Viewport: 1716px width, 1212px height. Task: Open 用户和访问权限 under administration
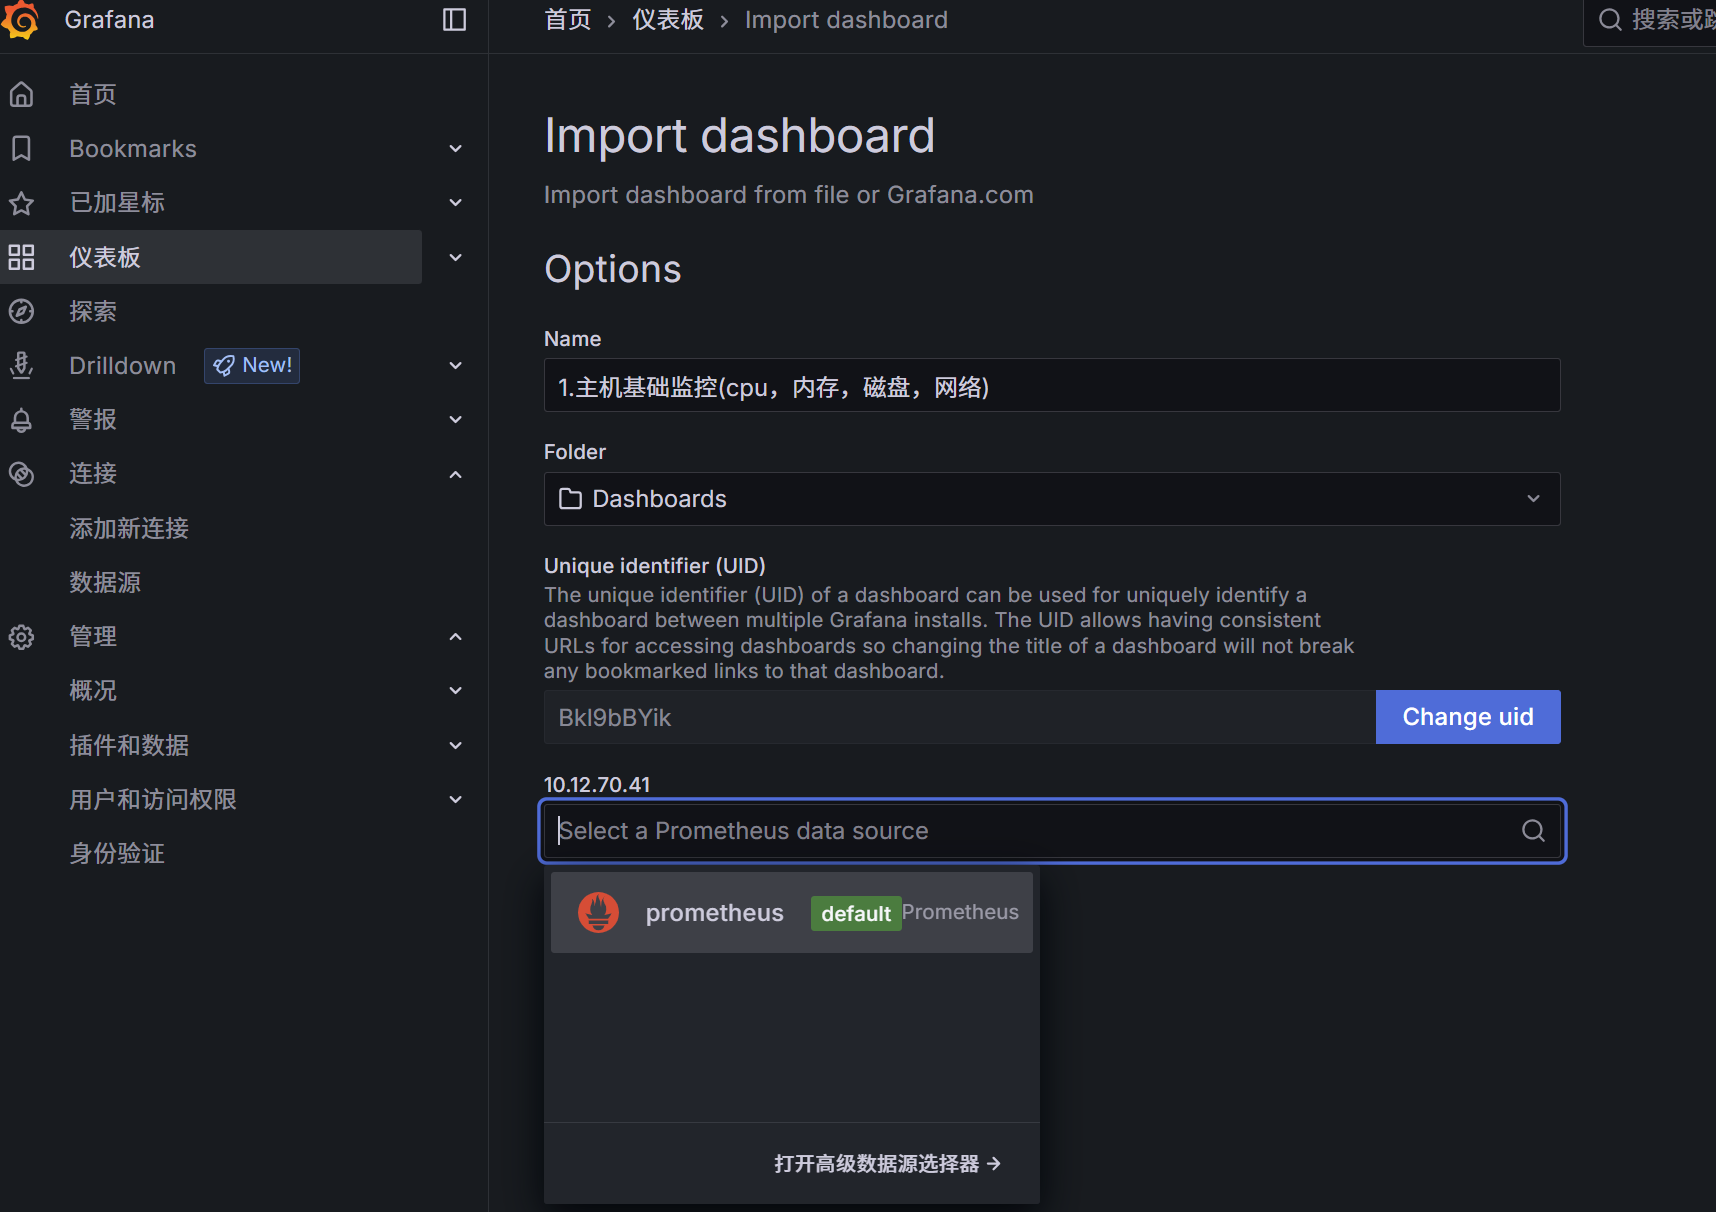point(153,800)
